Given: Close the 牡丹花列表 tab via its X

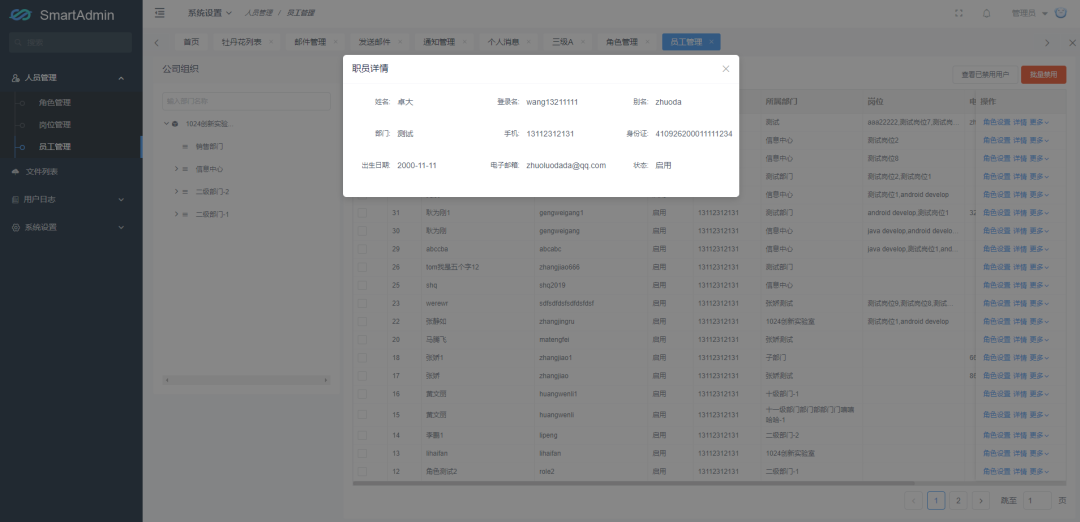Looking at the screenshot, I should pos(271,42).
